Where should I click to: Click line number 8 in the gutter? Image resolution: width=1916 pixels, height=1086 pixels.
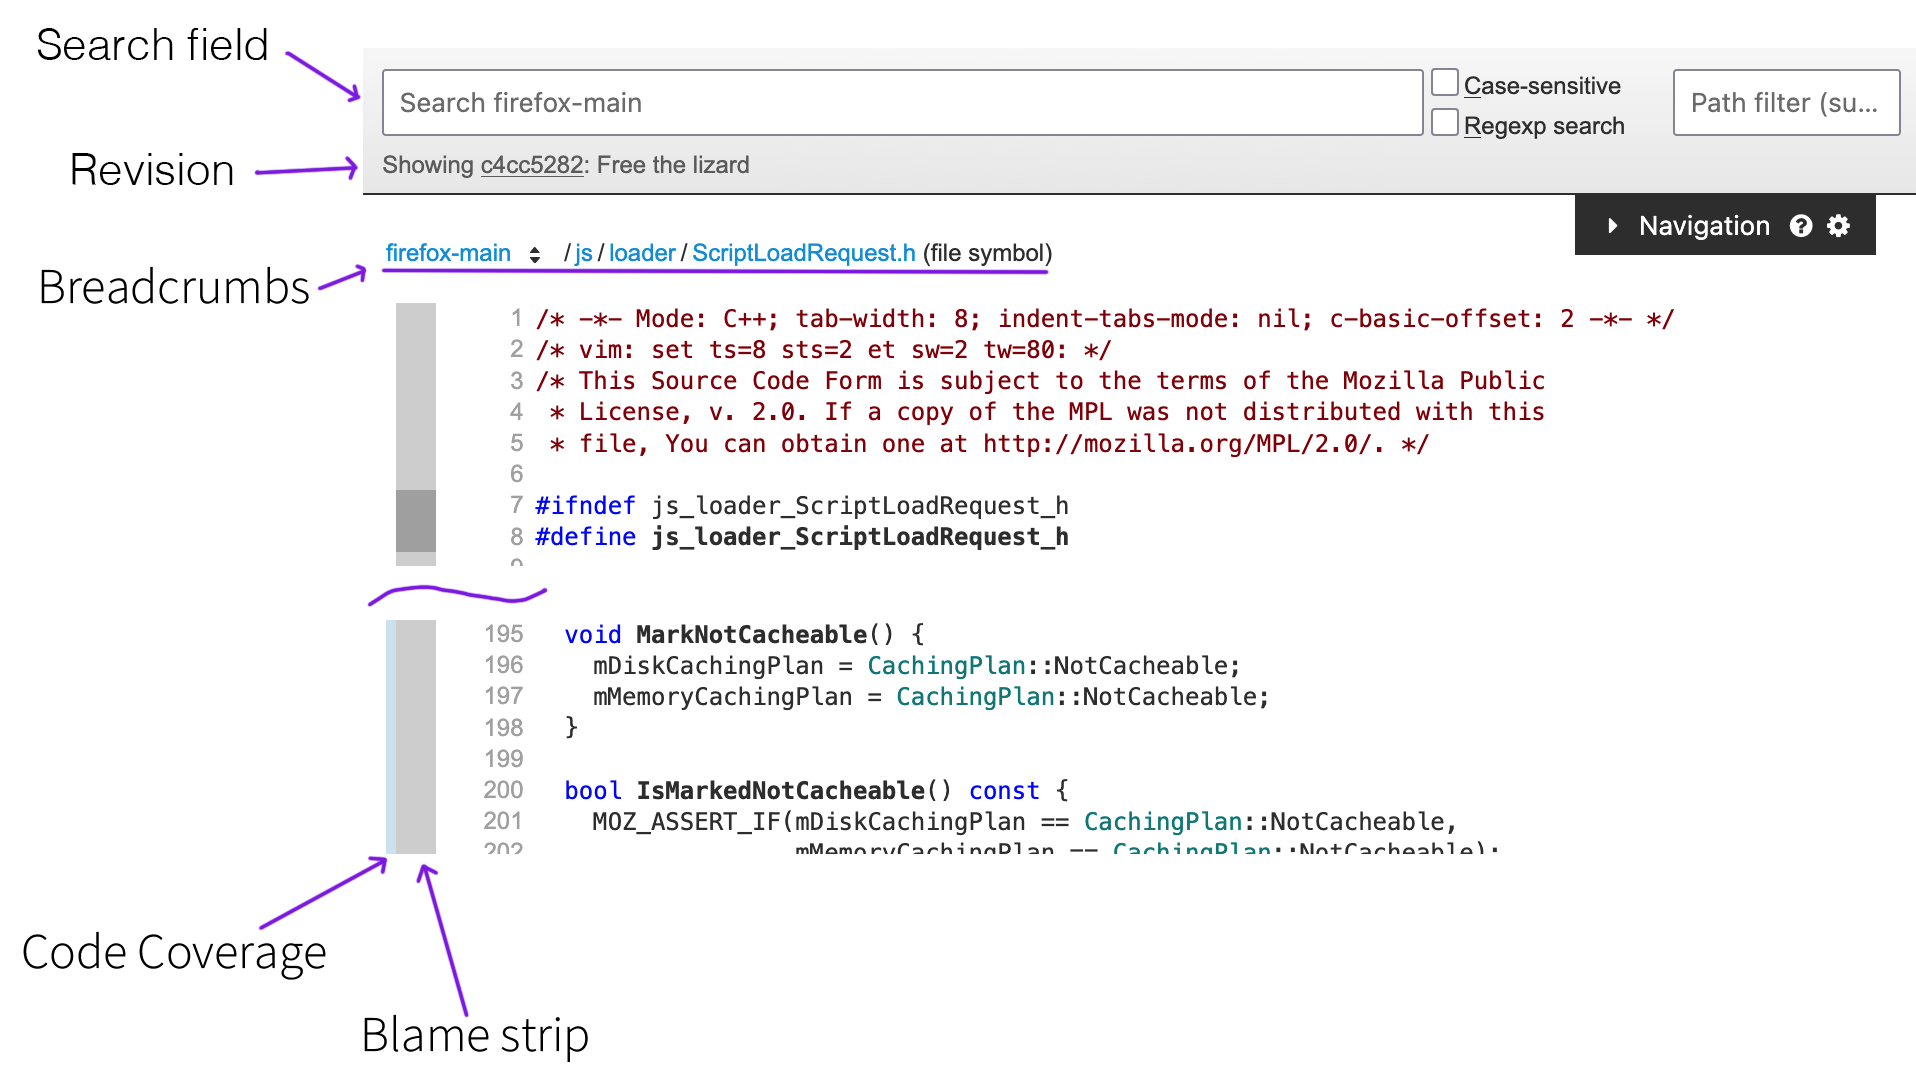(516, 537)
